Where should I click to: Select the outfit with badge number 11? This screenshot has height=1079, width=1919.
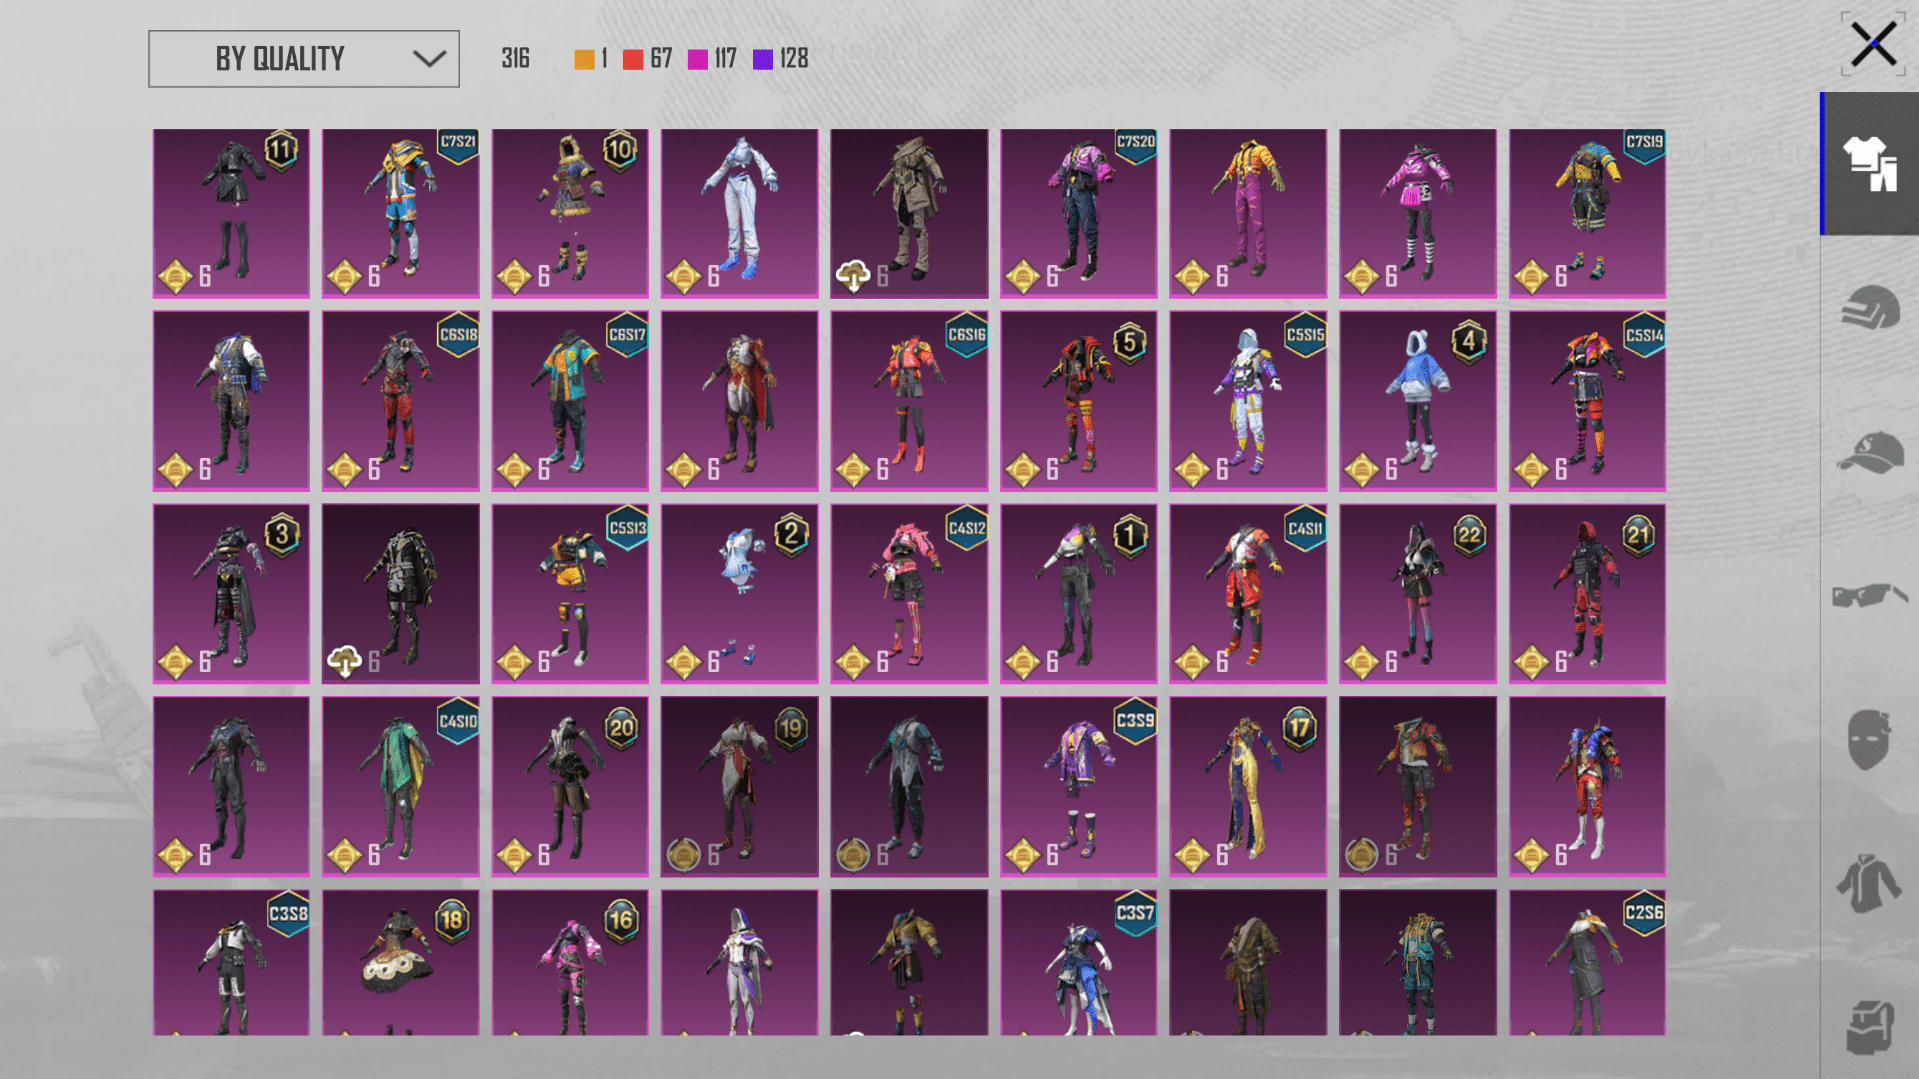coord(231,213)
